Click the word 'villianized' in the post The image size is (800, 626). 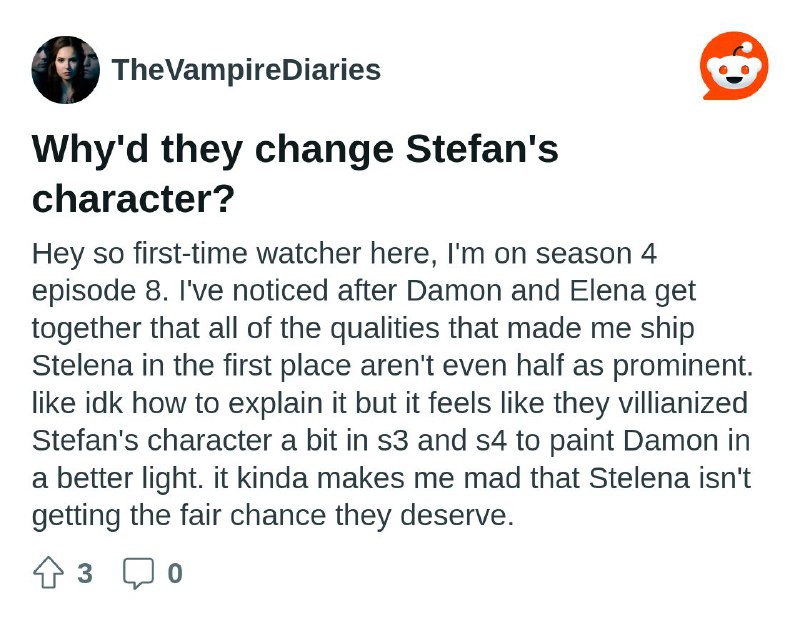[x=683, y=403]
